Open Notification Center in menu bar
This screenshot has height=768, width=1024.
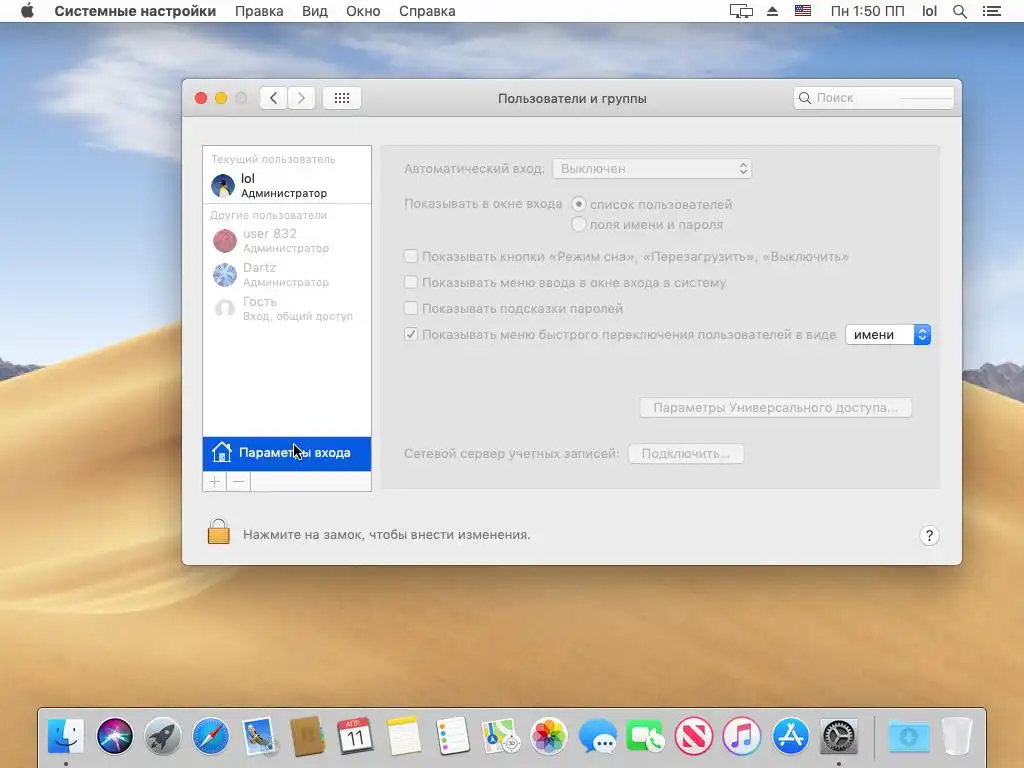pos(991,11)
